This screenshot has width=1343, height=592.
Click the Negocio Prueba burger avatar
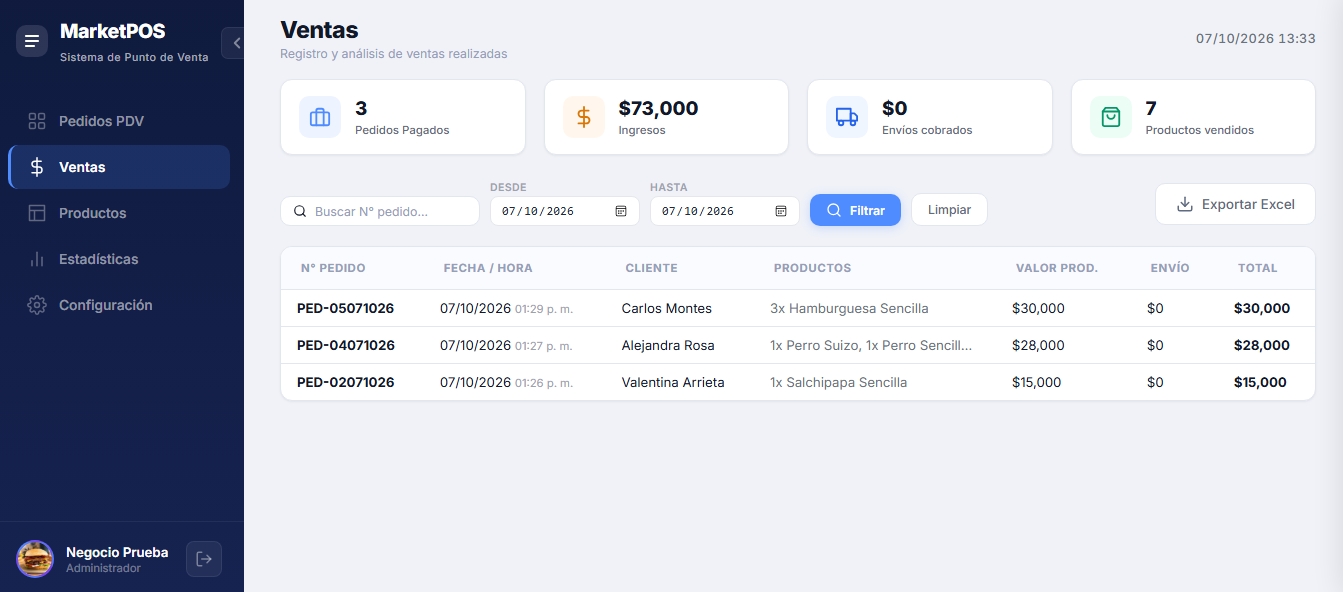35,559
